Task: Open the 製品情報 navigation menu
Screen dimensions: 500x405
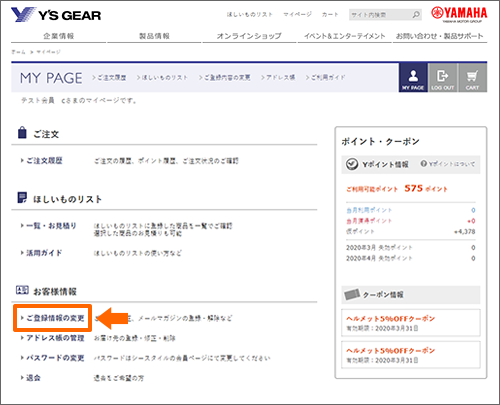Action: 154,36
